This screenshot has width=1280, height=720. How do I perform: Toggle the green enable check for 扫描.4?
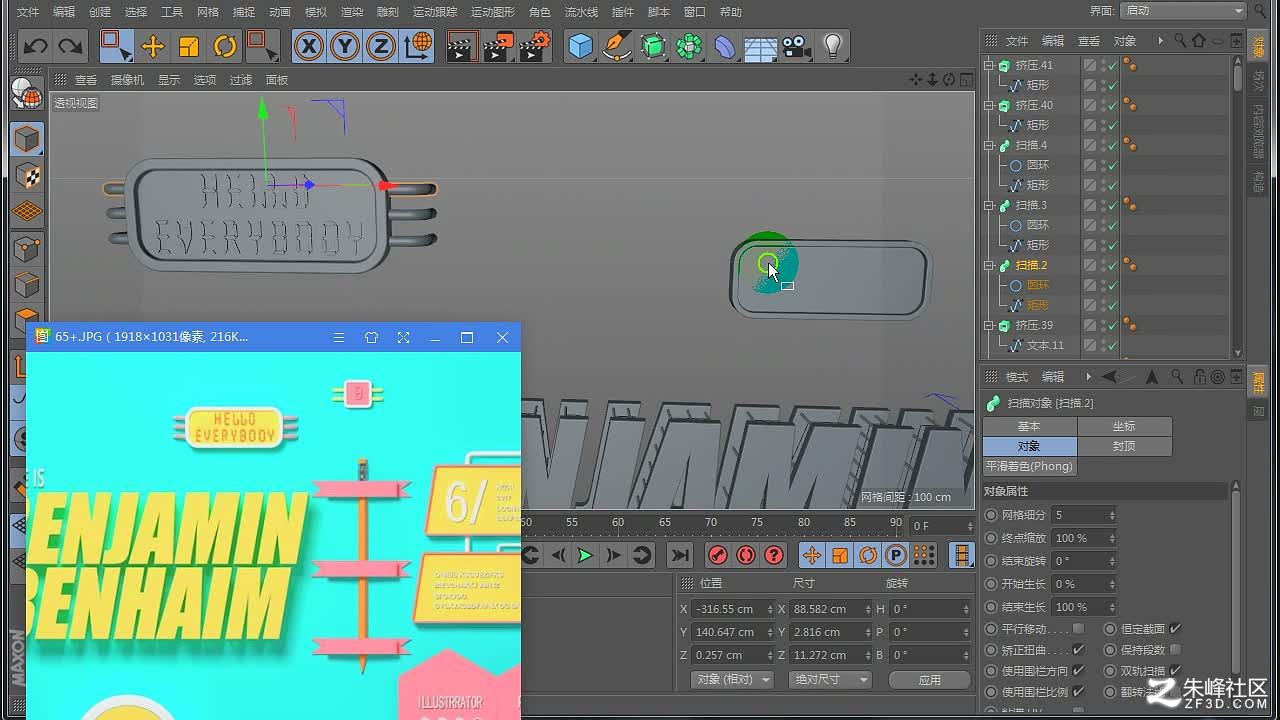1112,145
